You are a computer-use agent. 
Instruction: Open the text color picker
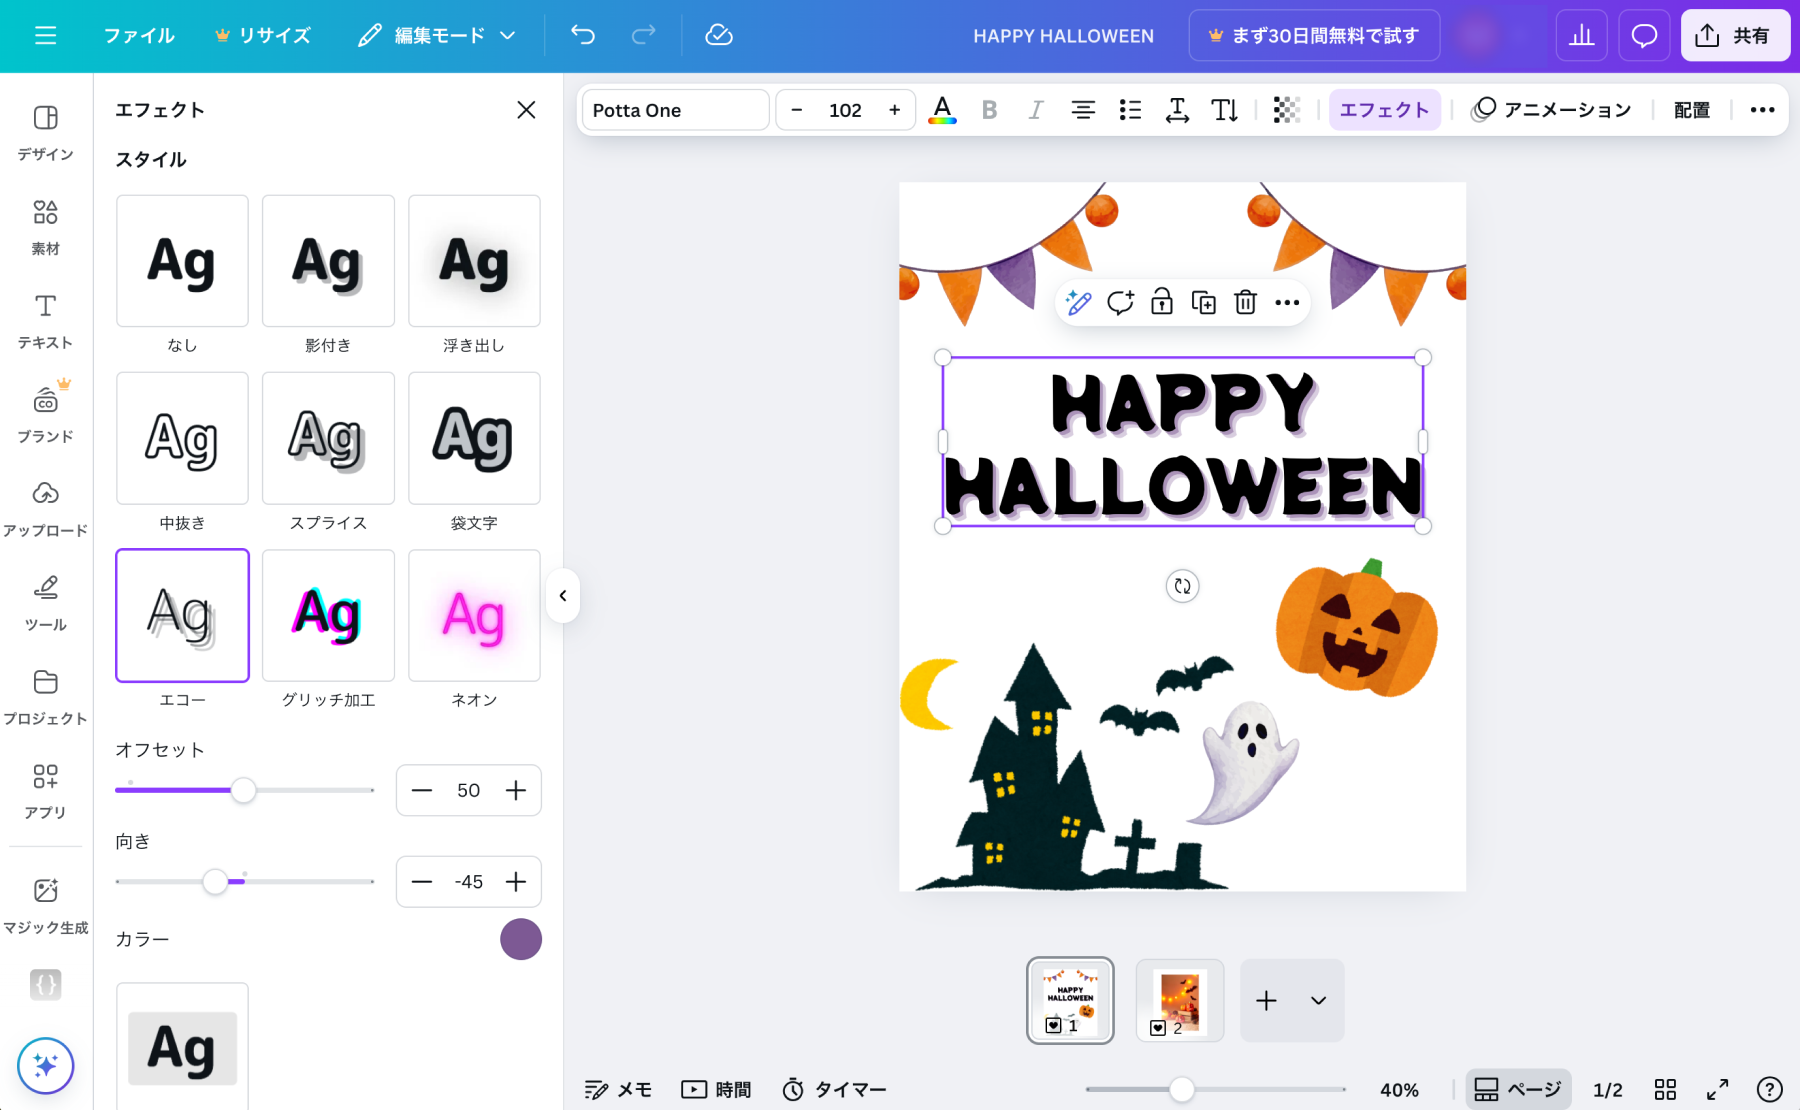tap(942, 110)
